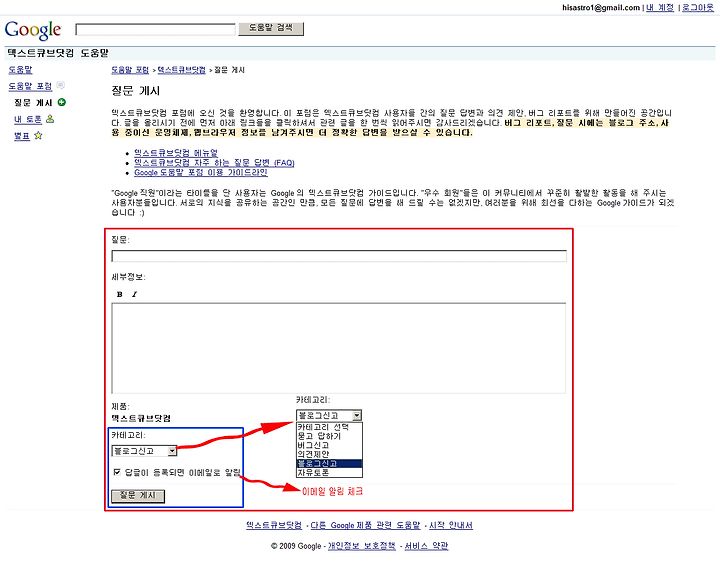Click the 도움말 검색 button

(271, 28)
